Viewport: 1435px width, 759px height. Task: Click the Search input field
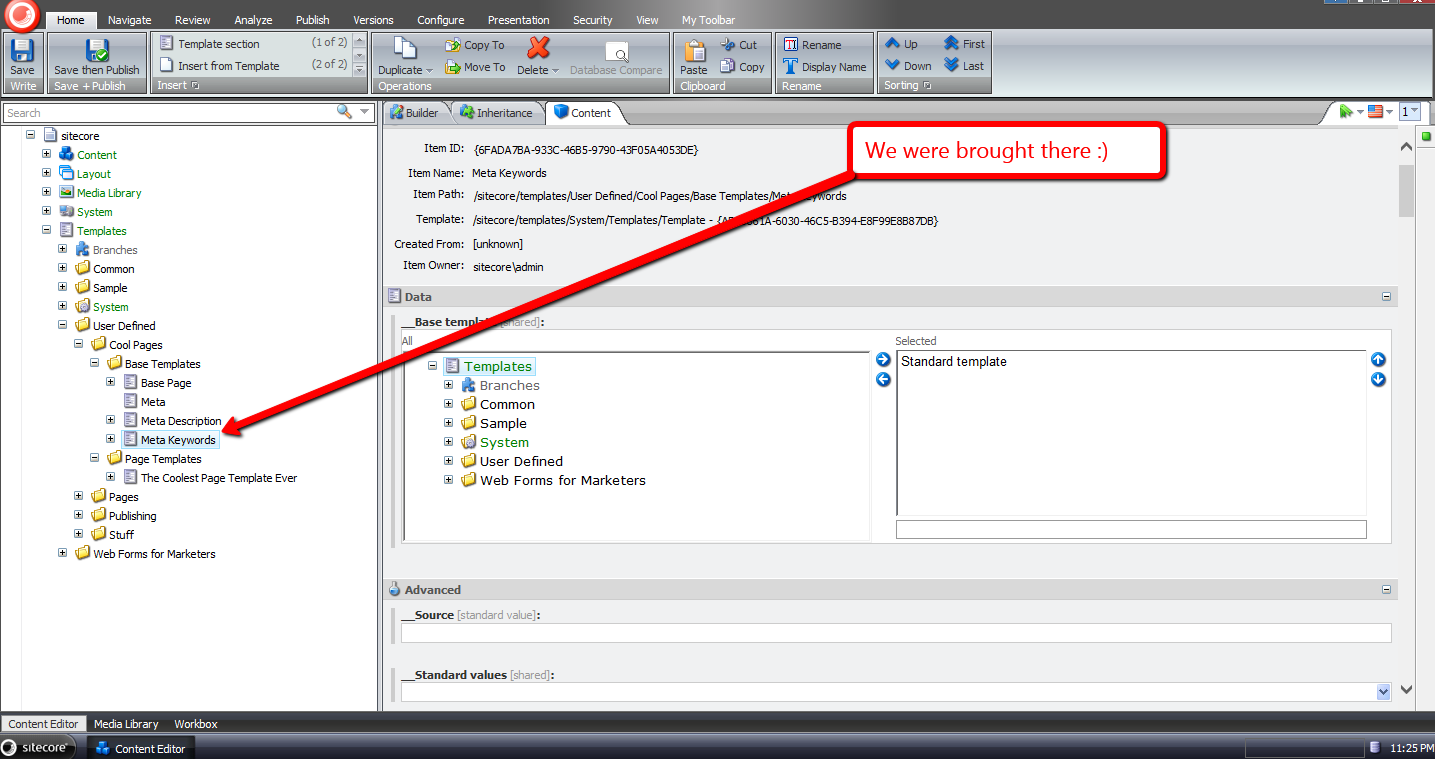click(170, 113)
